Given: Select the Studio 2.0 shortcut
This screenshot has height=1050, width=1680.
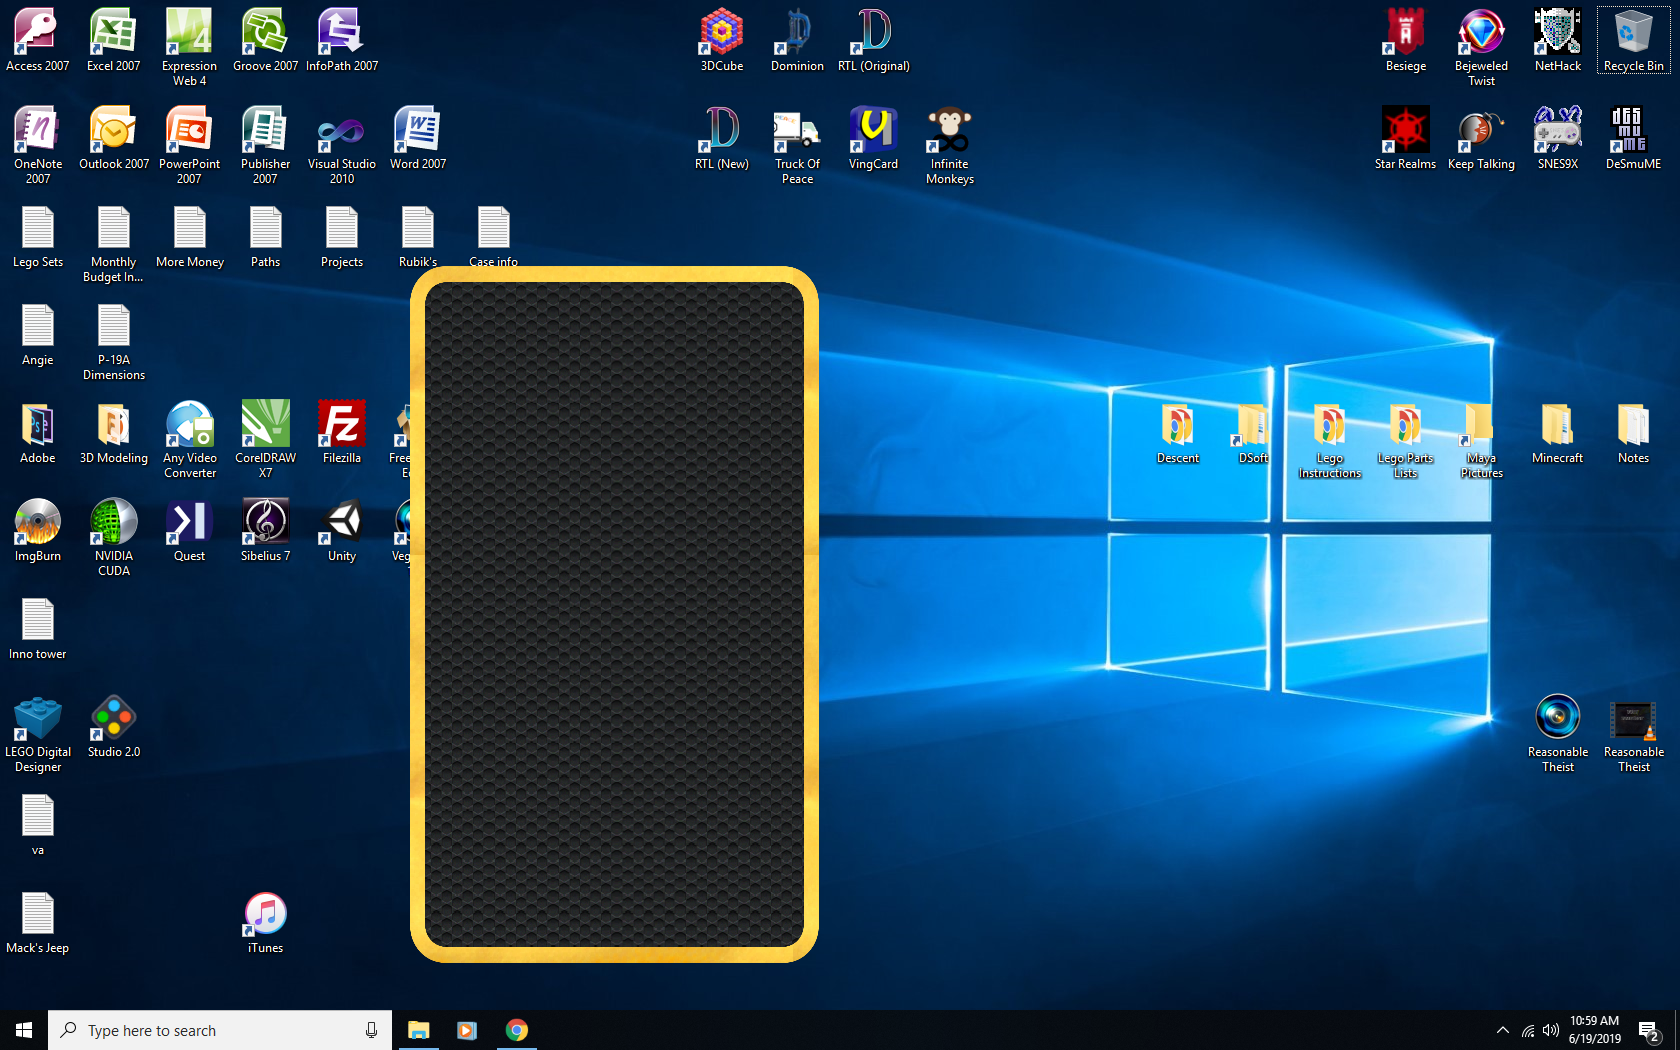Looking at the screenshot, I should [114, 726].
